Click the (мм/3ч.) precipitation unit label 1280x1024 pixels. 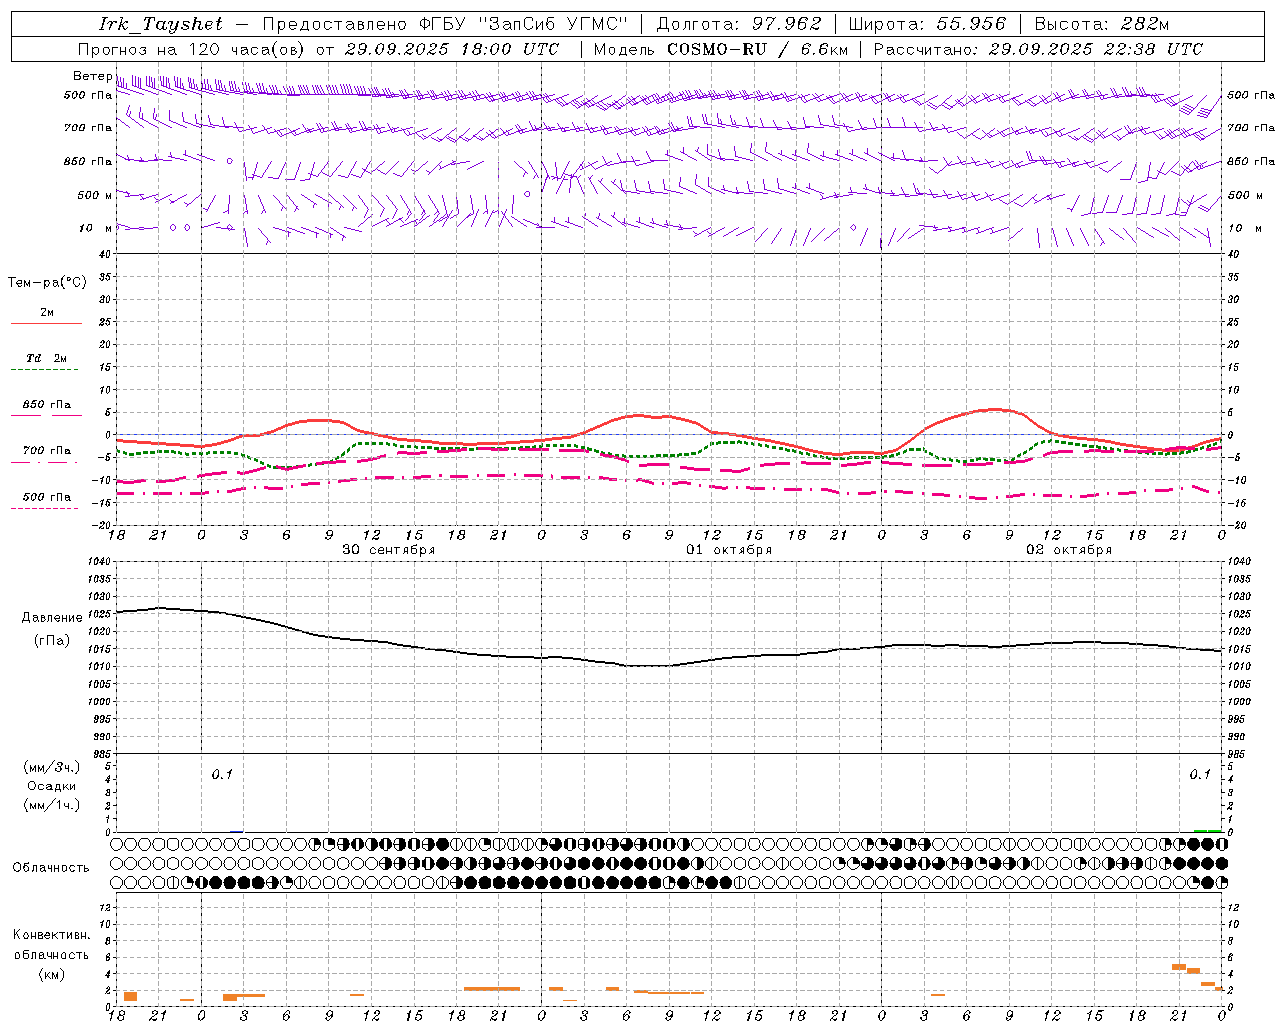[x=51, y=768]
